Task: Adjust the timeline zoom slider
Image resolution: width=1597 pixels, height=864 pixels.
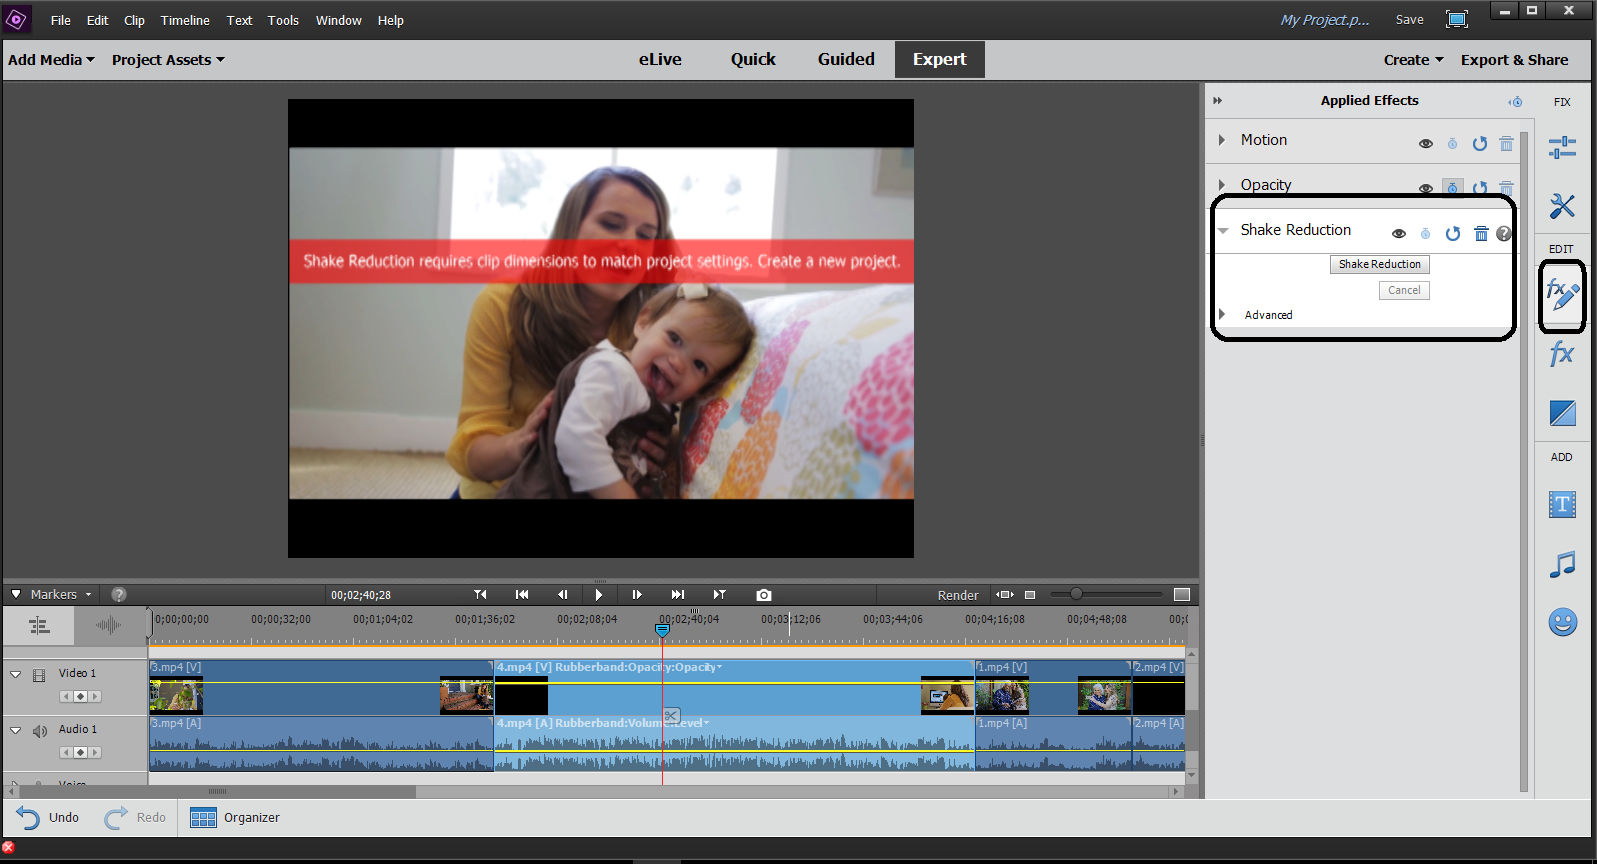Action: 1076,594
